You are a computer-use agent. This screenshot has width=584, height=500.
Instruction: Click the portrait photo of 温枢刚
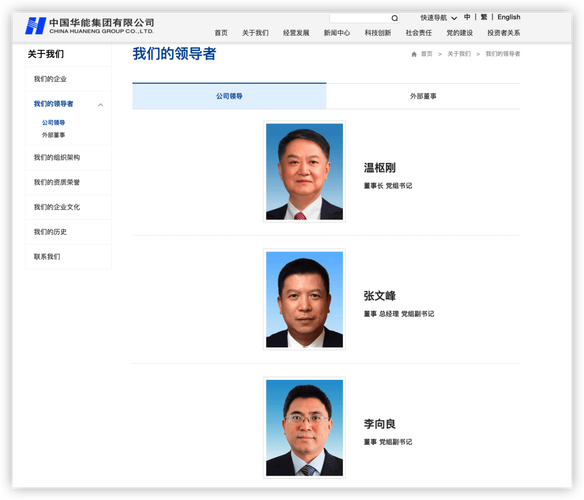(x=304, y=171)
